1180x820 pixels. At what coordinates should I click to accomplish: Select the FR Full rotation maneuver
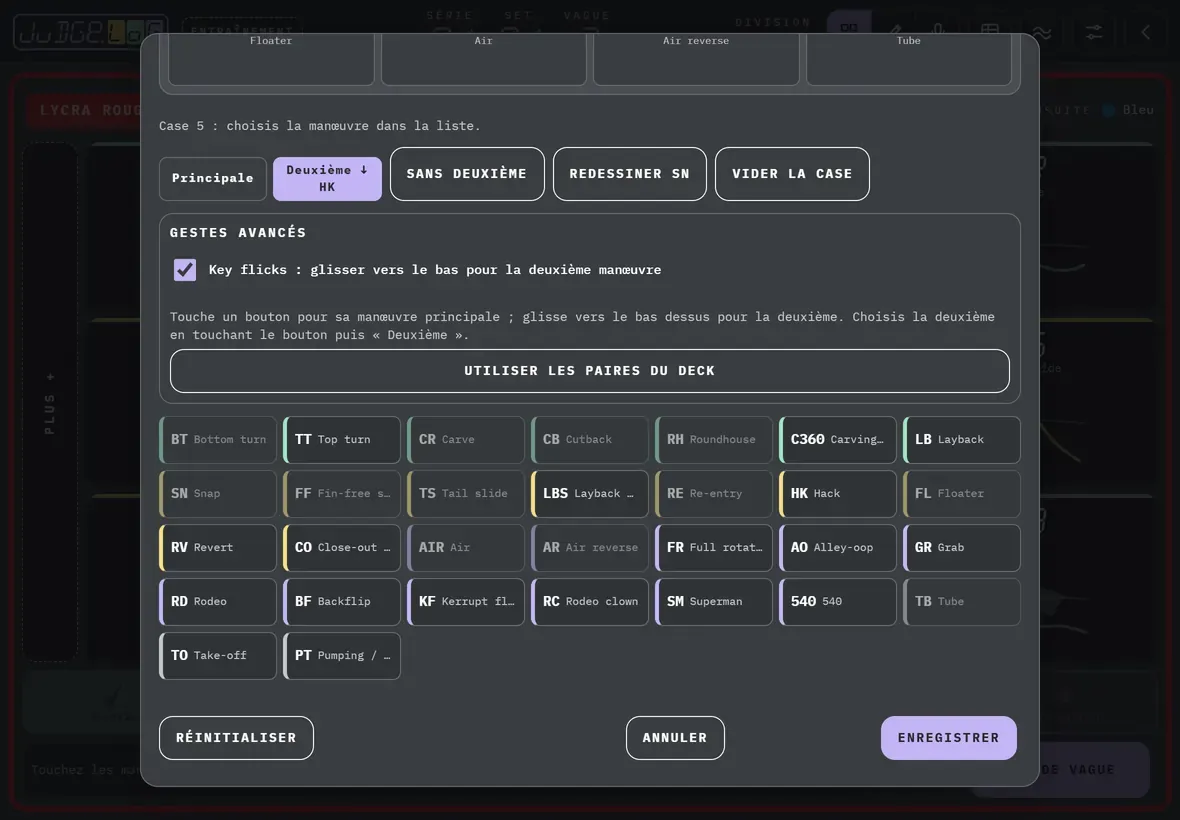pyautogui.click(x=714, y=548)
